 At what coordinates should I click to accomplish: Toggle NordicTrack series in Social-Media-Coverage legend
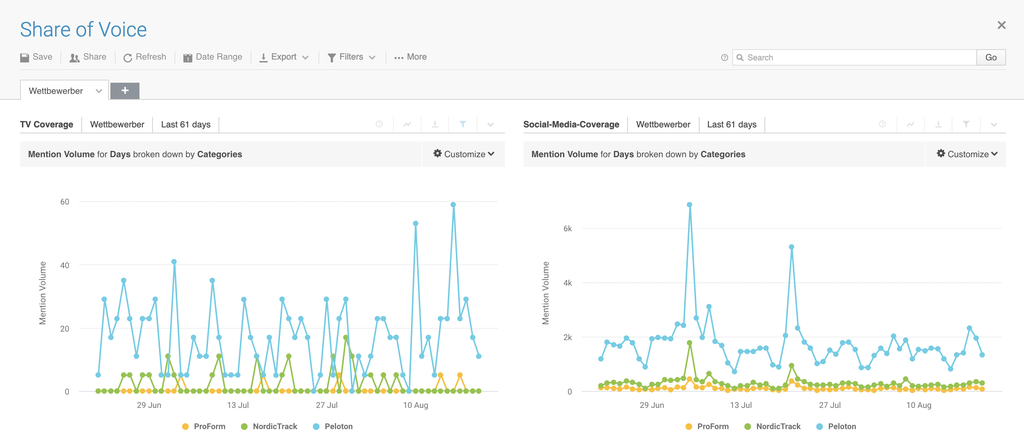771,427
